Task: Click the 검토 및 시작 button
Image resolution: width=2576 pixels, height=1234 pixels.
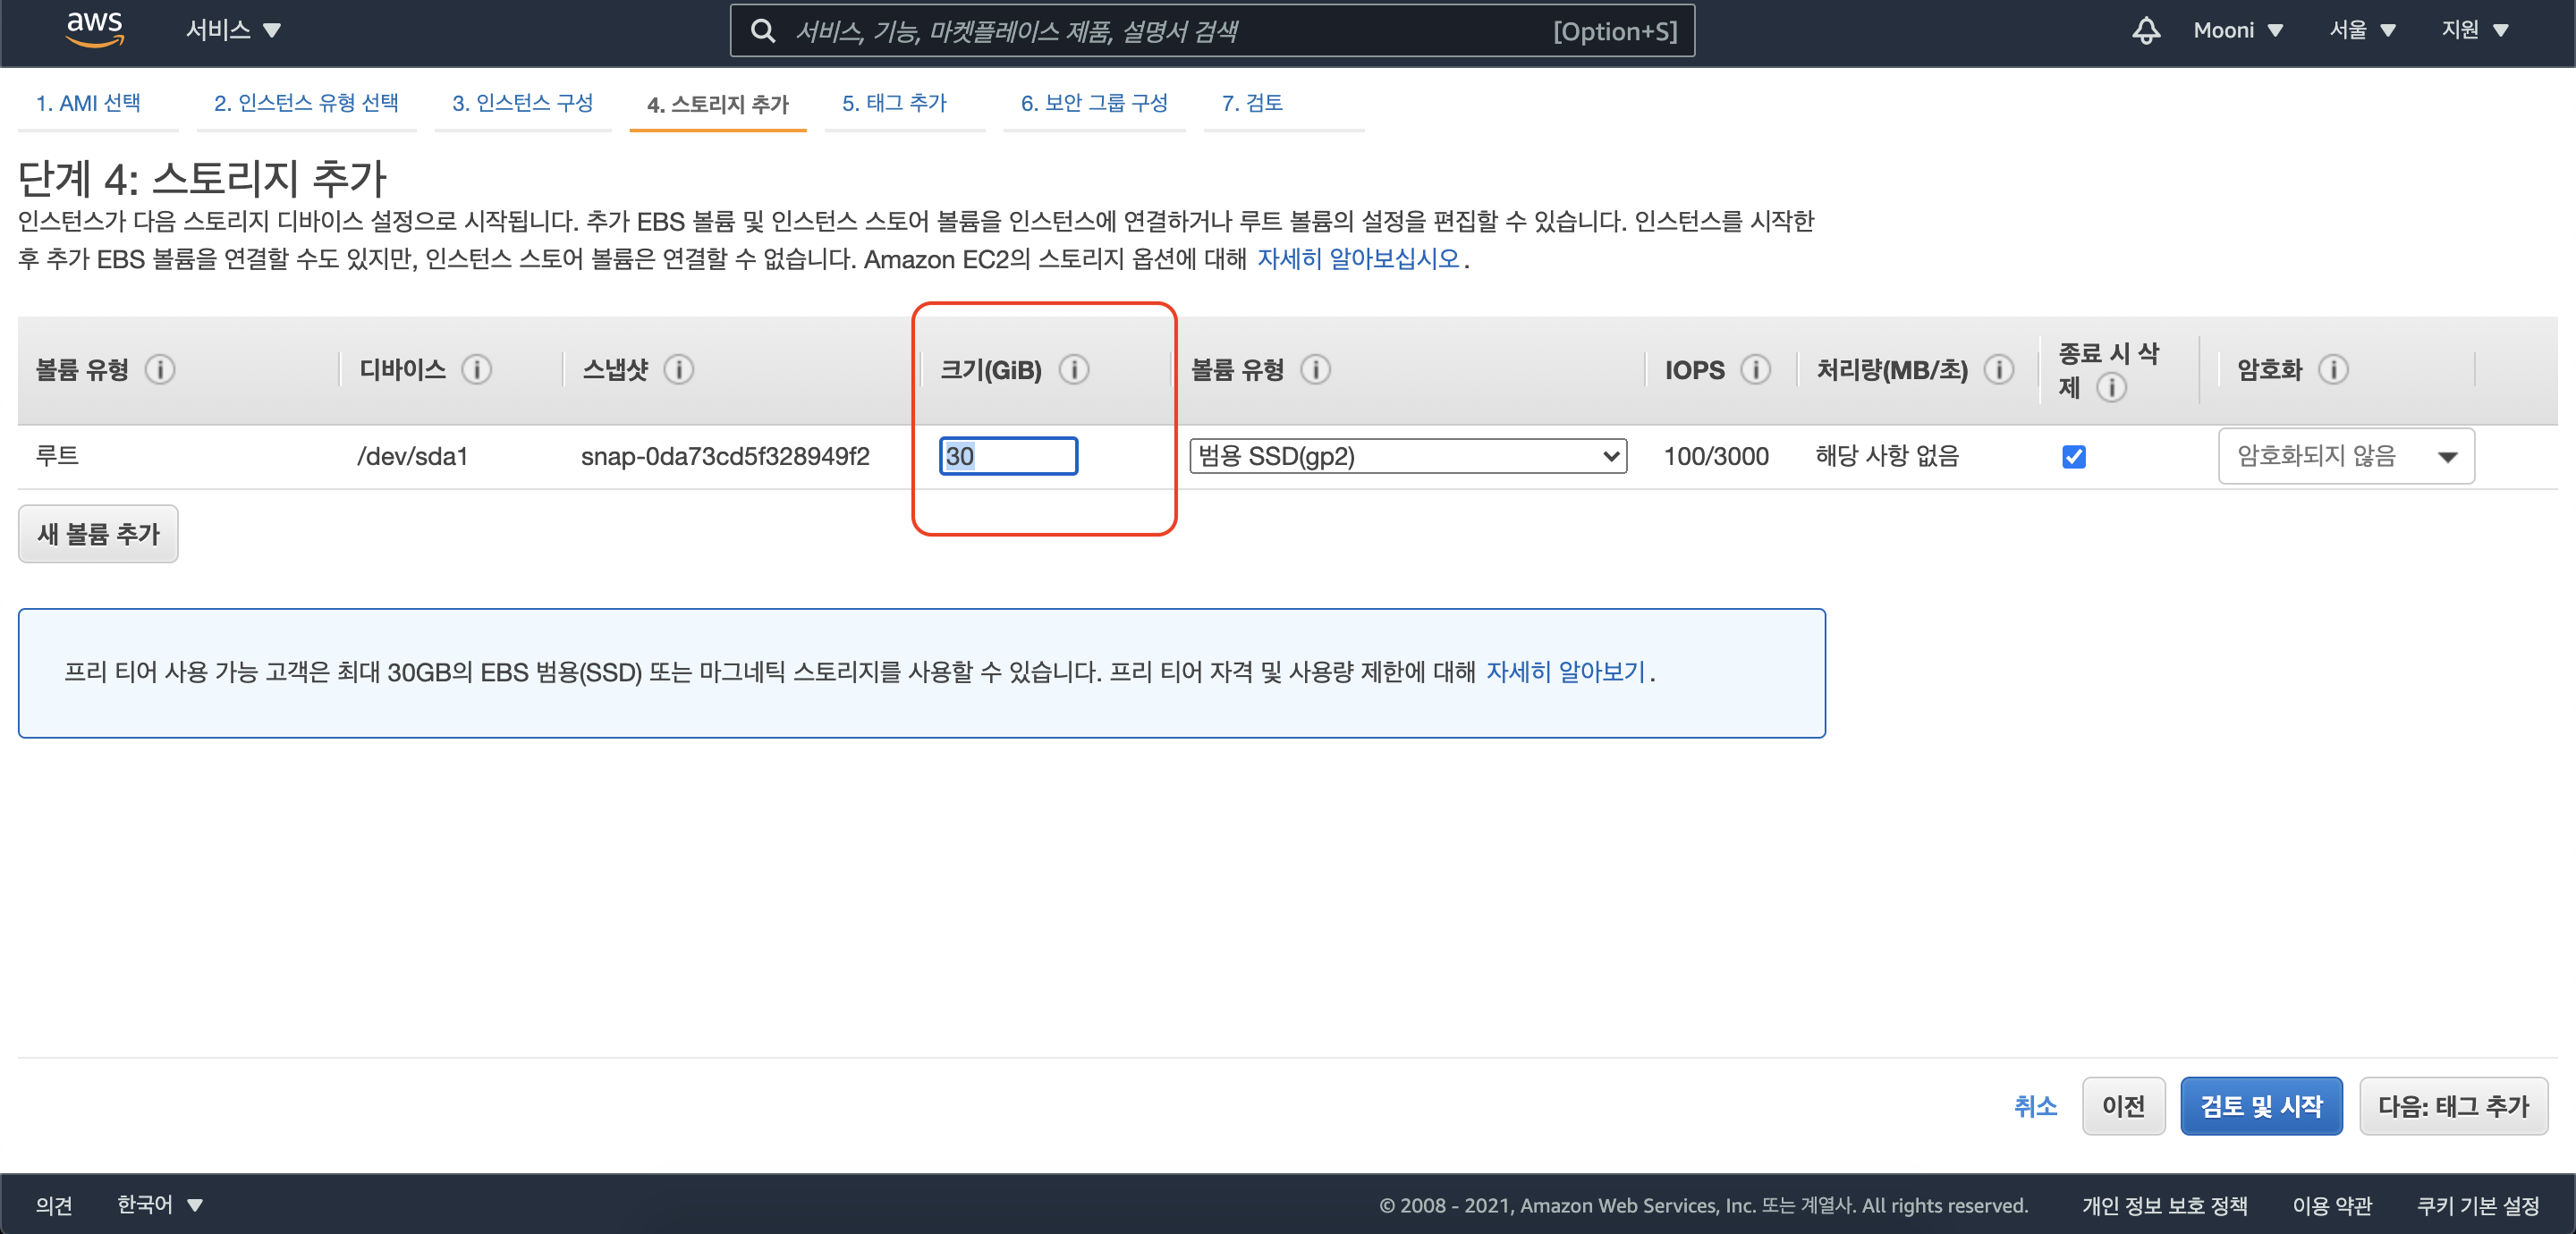Action: [2260, 1106]
